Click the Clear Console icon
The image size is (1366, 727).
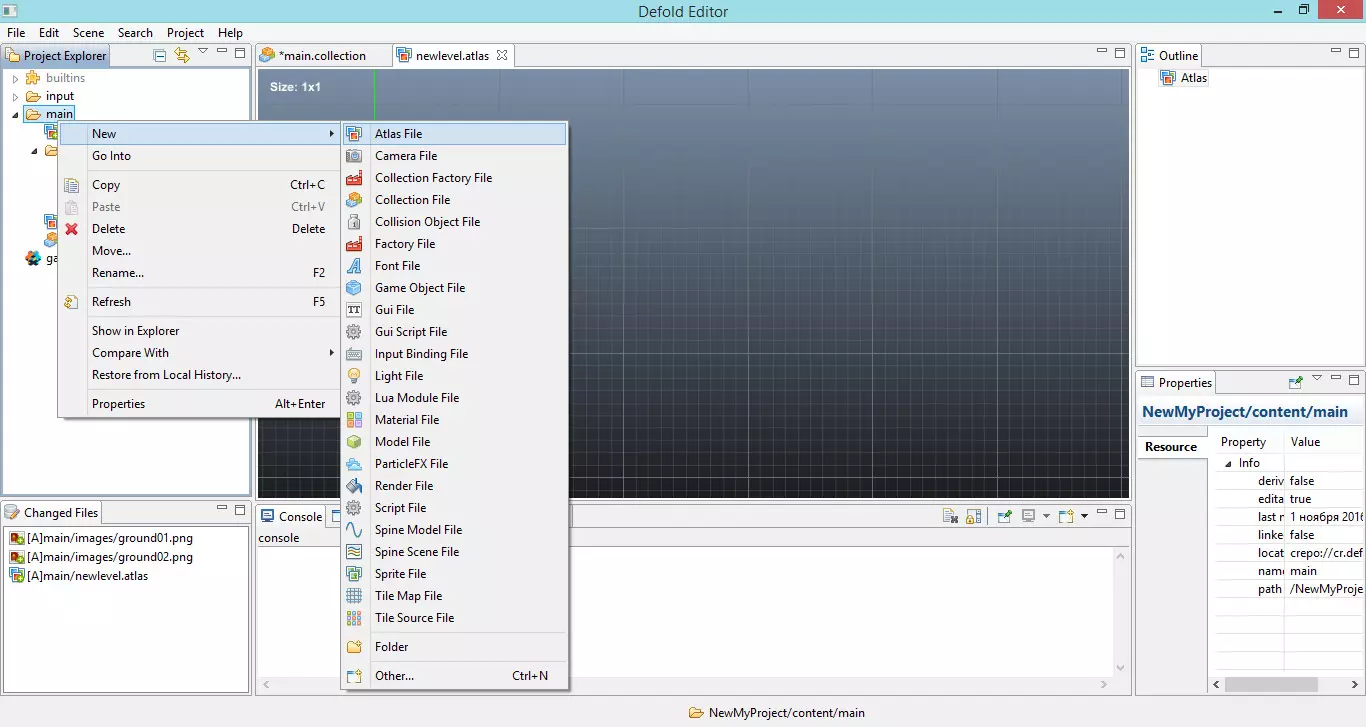click(x=951, y=516)
